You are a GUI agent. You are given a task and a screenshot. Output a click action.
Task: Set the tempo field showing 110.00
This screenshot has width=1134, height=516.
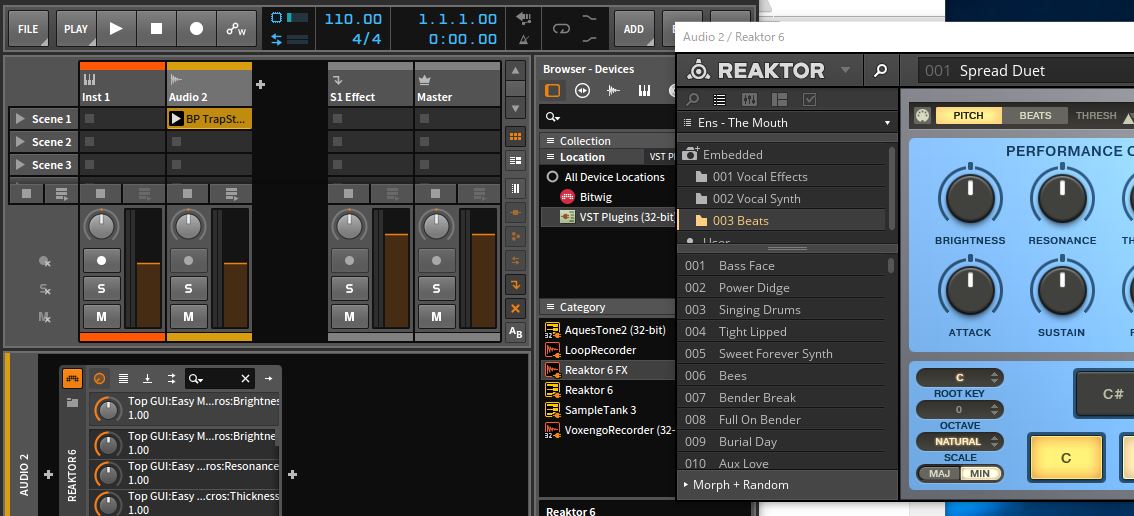(x=353, y=19)
